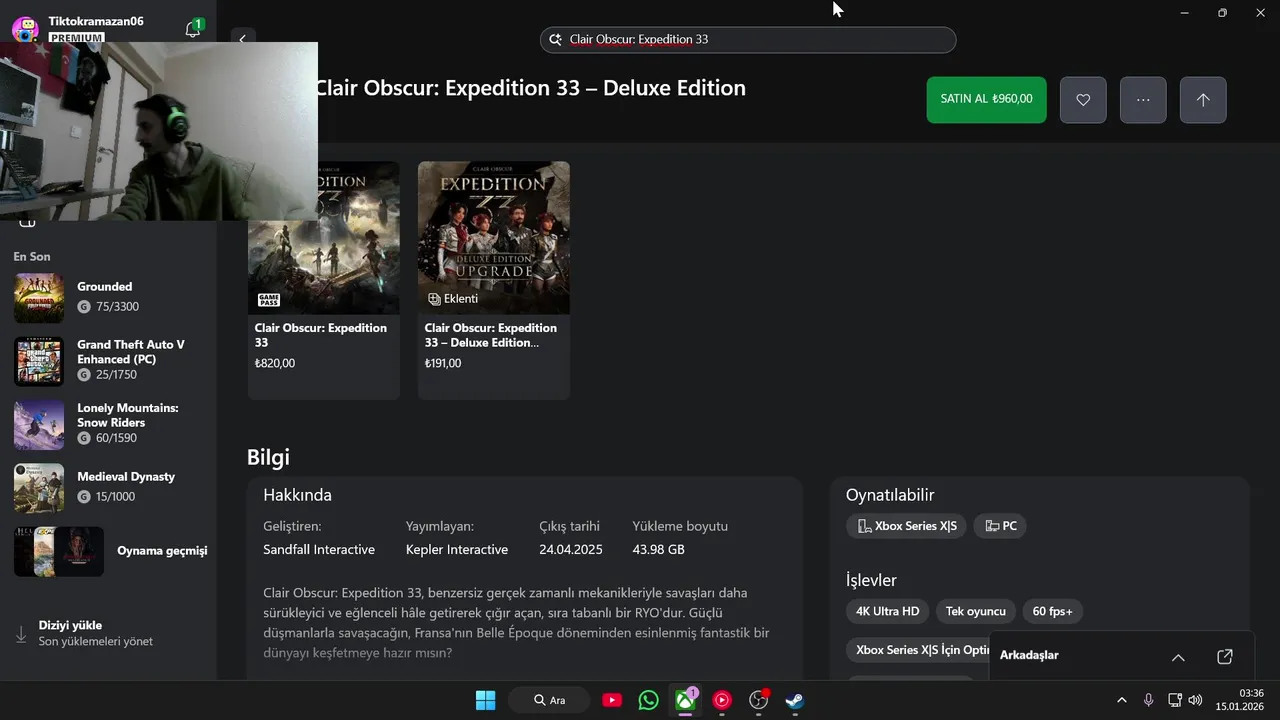Open the volume tray icon
The width and height of the screenshot is (1280, 720).
[x=1195, y=700]
